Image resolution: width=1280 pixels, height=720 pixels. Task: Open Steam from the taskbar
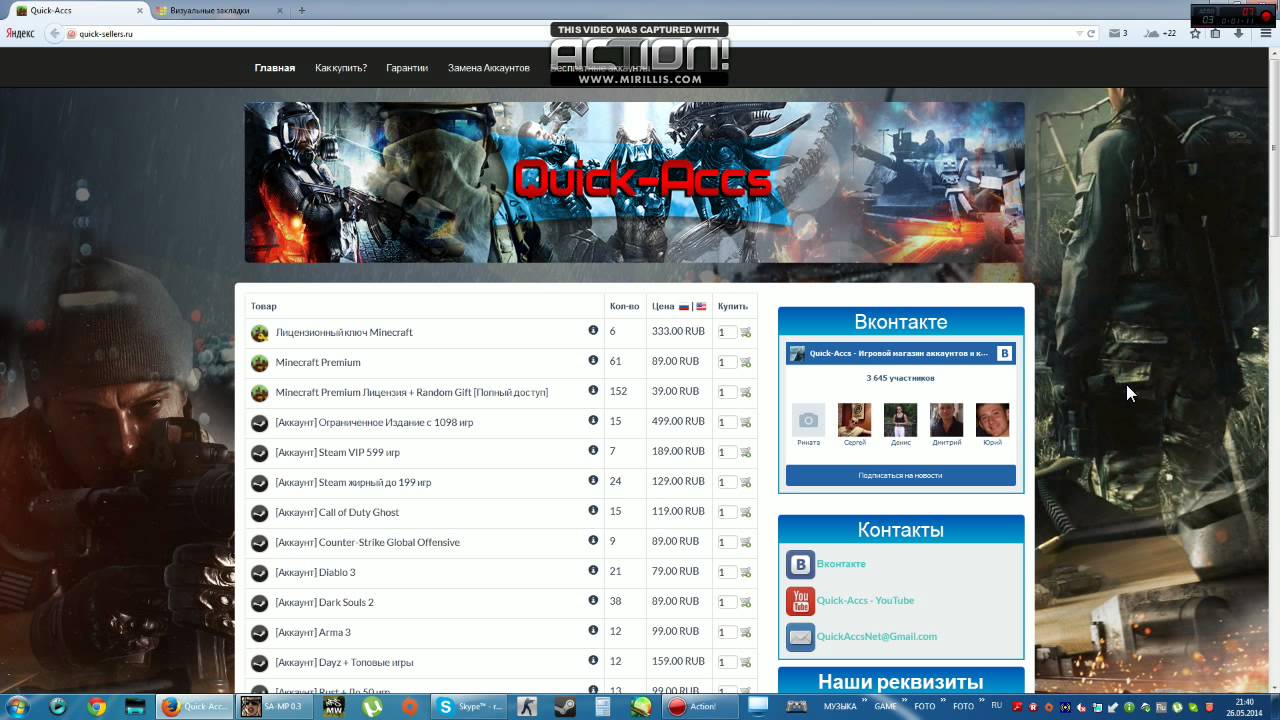(x=564, y=706)
